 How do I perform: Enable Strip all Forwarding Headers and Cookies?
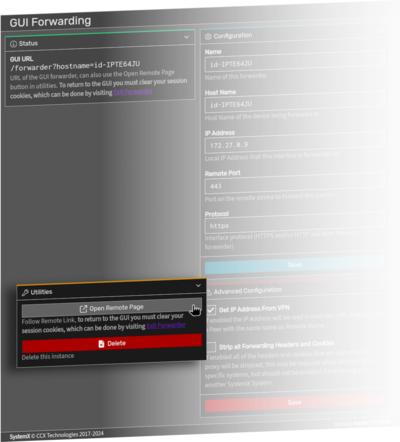pyautogui.click(x=211, y=347)
